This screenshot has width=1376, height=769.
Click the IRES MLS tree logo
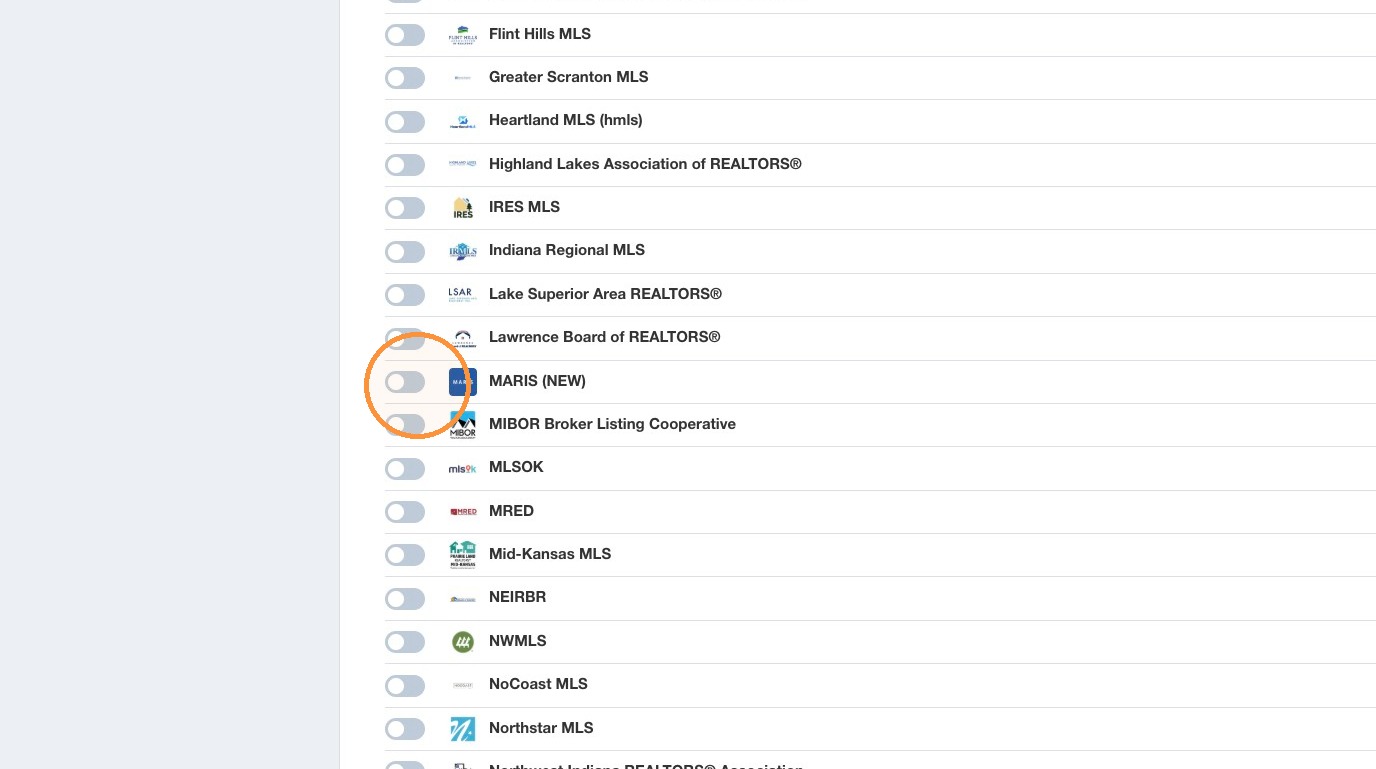point(463,207)
